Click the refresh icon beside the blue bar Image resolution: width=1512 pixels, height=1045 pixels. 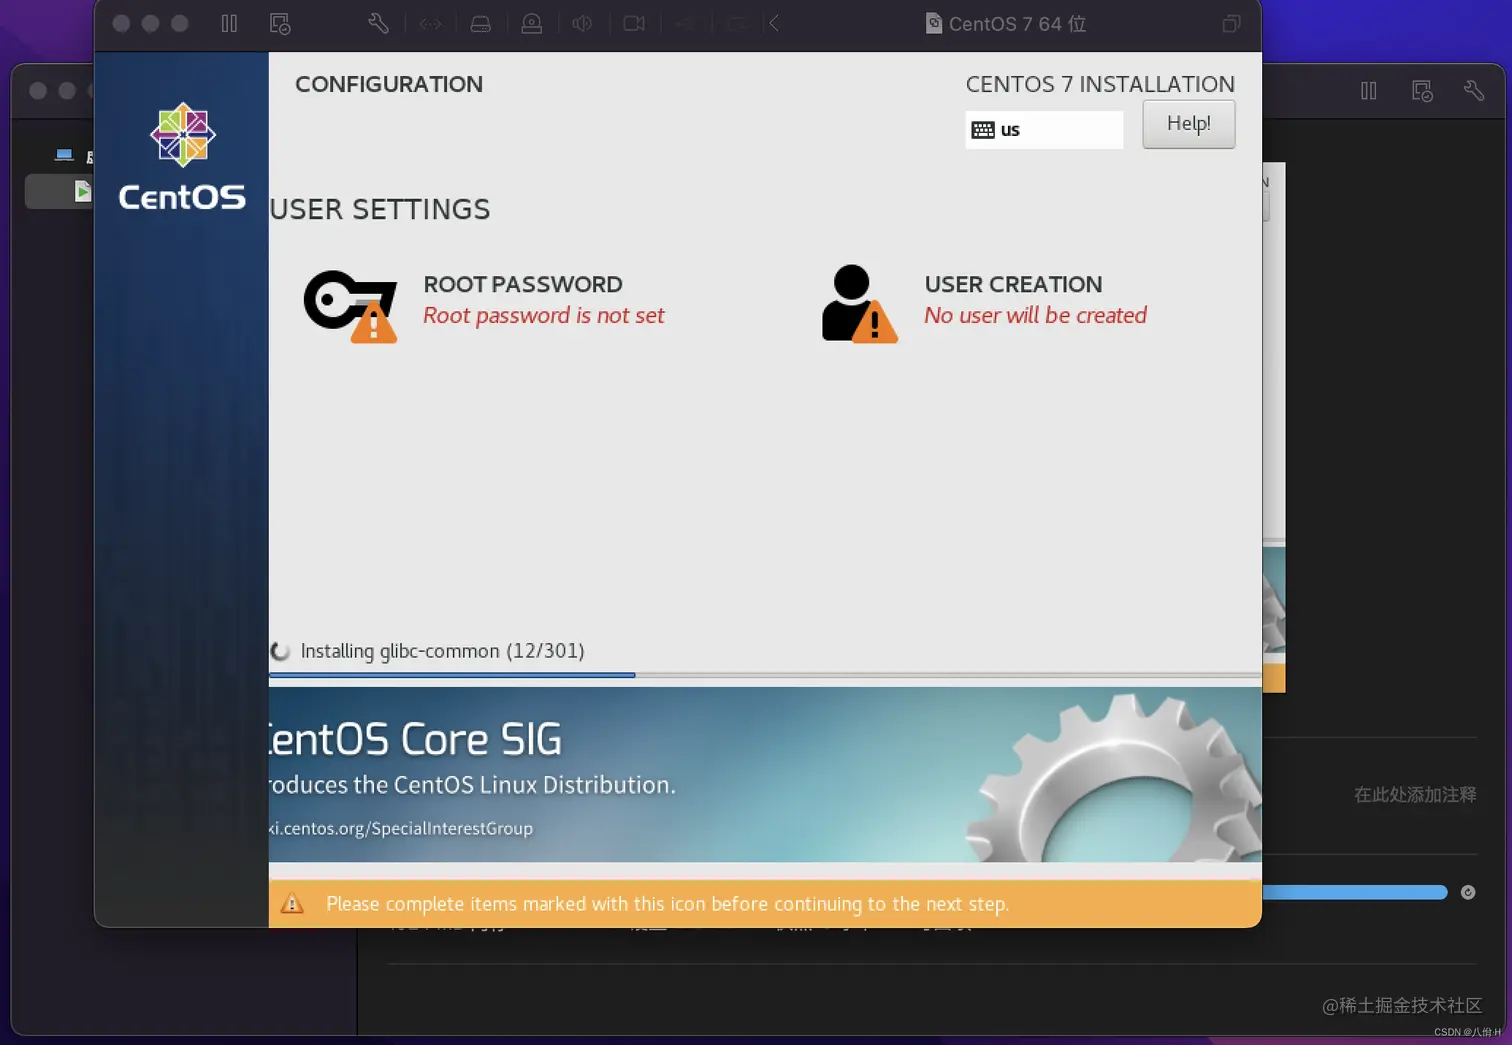coord(1468,892)
